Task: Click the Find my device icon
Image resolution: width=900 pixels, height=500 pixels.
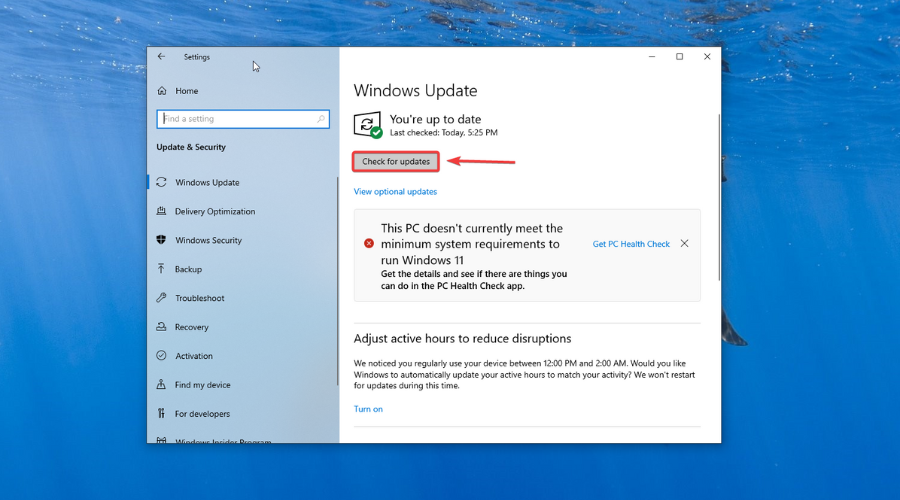Action: click(x=161, y=384)
